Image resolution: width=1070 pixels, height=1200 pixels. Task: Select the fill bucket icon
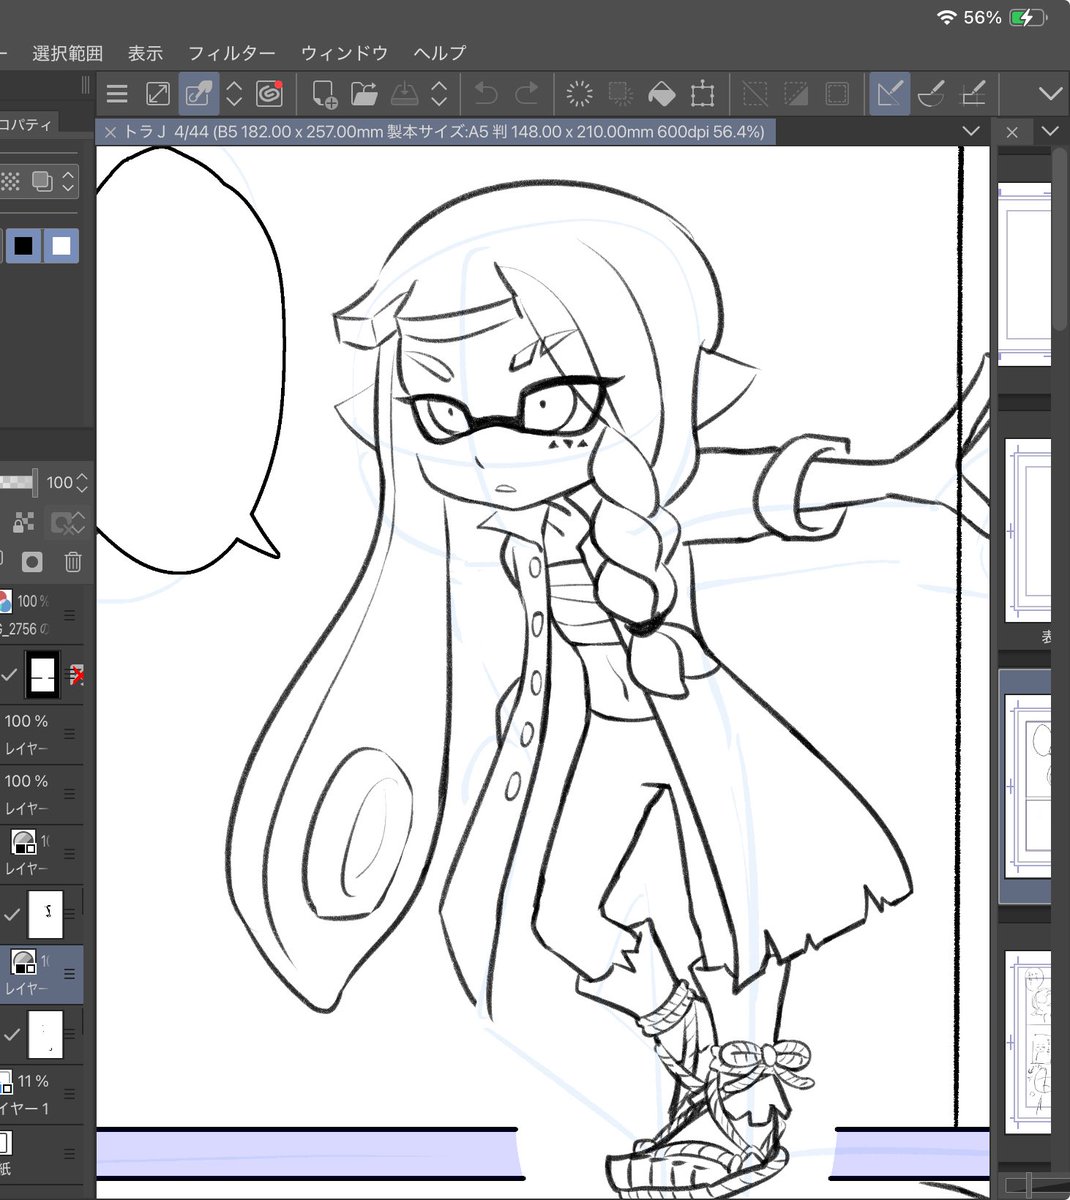(x=661, y=94)
